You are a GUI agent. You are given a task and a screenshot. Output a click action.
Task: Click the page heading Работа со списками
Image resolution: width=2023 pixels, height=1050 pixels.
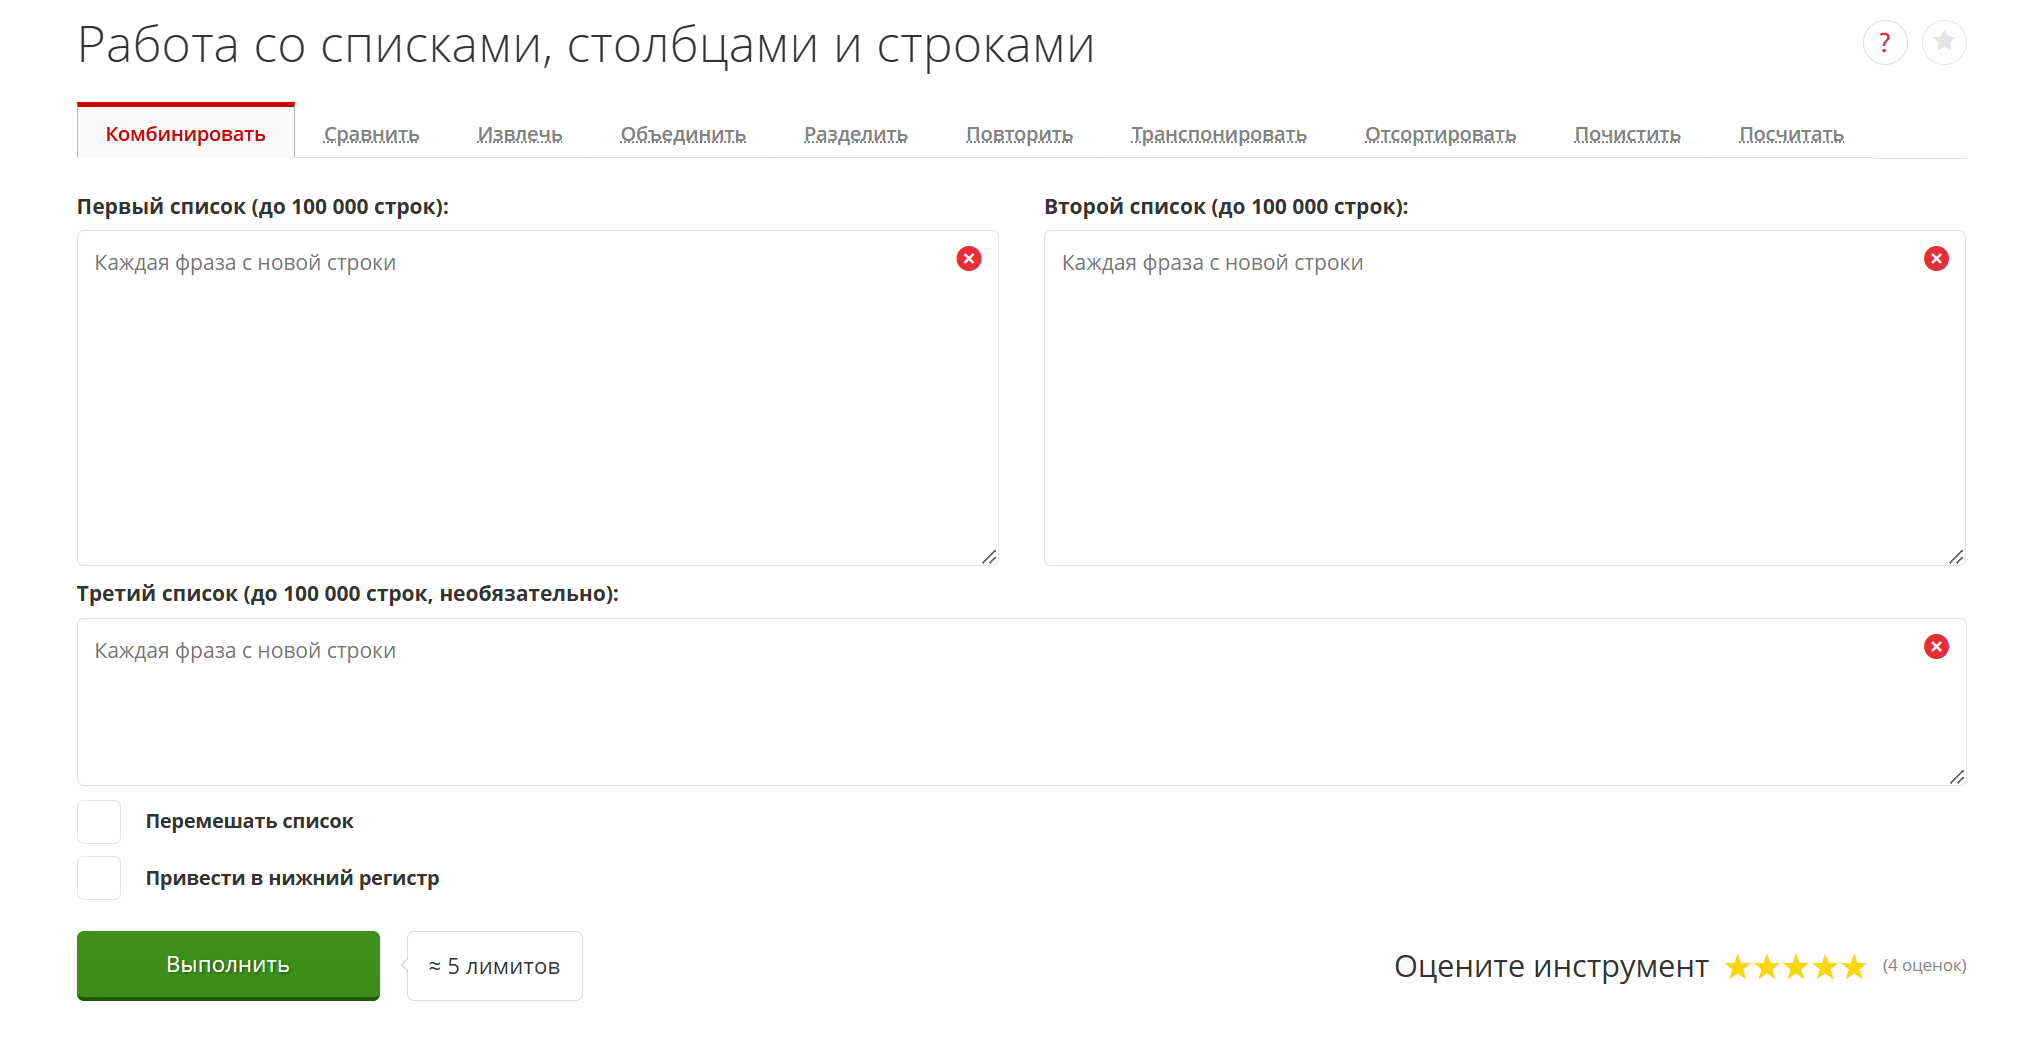(x=586, y=45)
